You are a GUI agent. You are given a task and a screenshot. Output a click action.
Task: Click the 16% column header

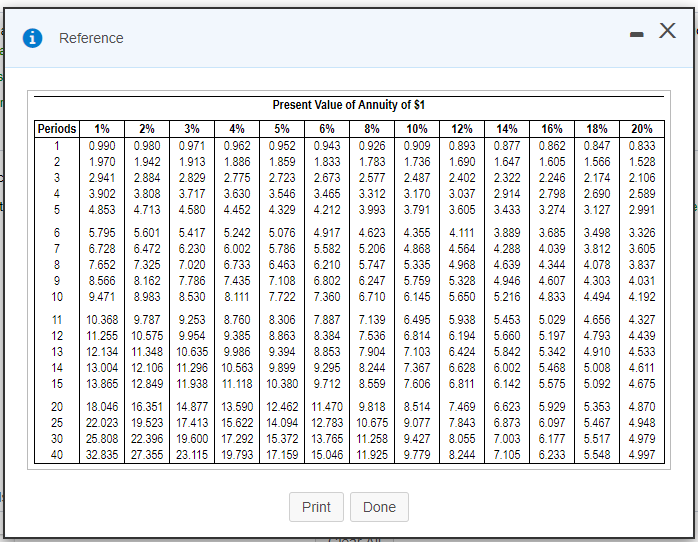552,129
